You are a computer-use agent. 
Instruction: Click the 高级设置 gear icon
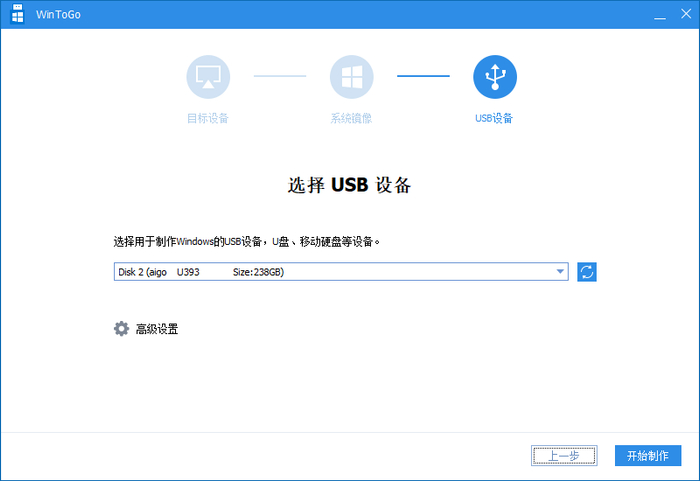tap(121, 329)
